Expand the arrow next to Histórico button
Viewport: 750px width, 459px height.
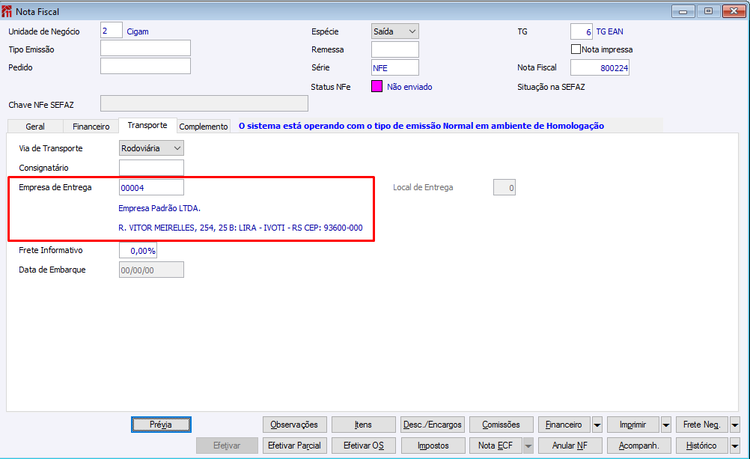click(x=735, y=446)
